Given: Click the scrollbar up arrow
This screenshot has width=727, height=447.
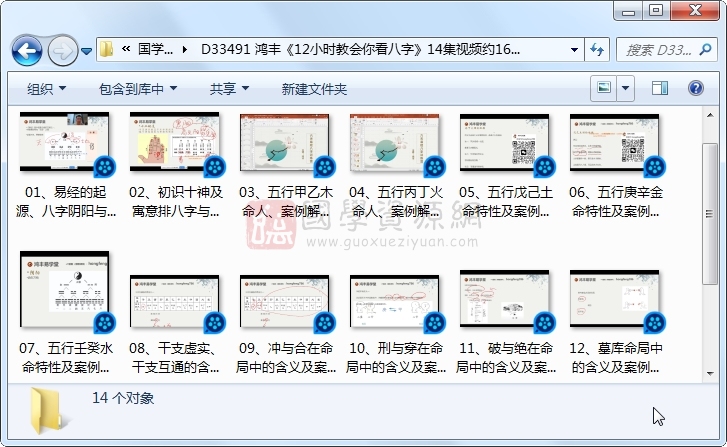Looking at the screenshot, I should coord(710,115).
